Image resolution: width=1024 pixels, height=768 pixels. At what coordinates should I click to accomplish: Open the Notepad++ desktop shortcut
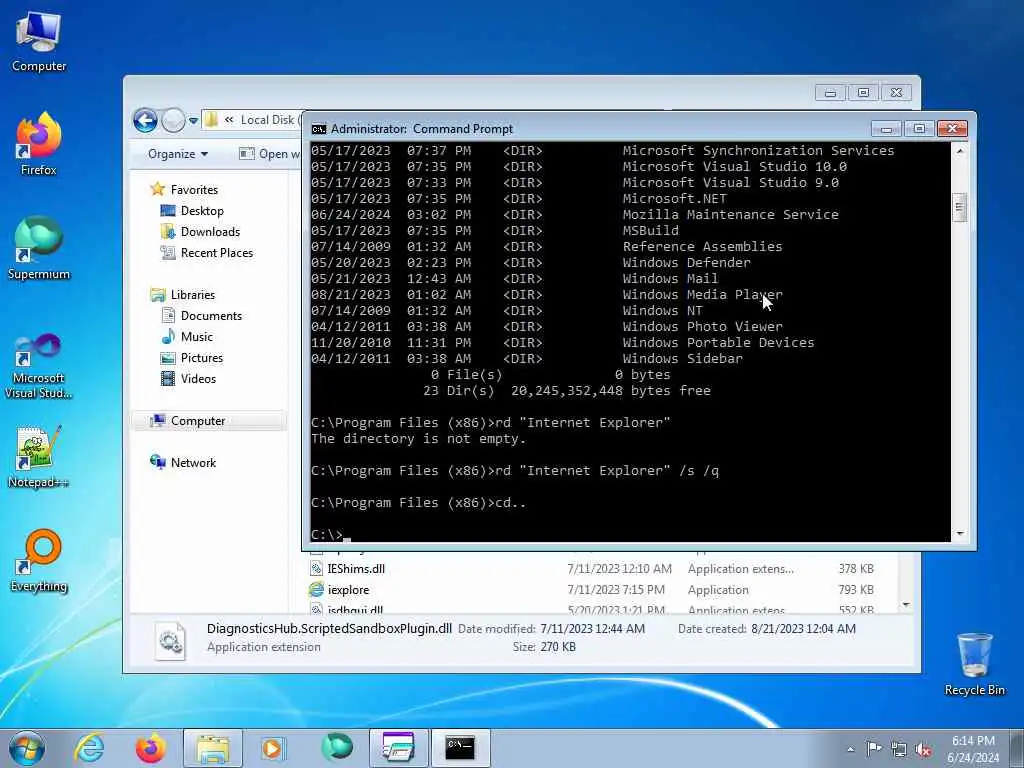tap(39, 457)
